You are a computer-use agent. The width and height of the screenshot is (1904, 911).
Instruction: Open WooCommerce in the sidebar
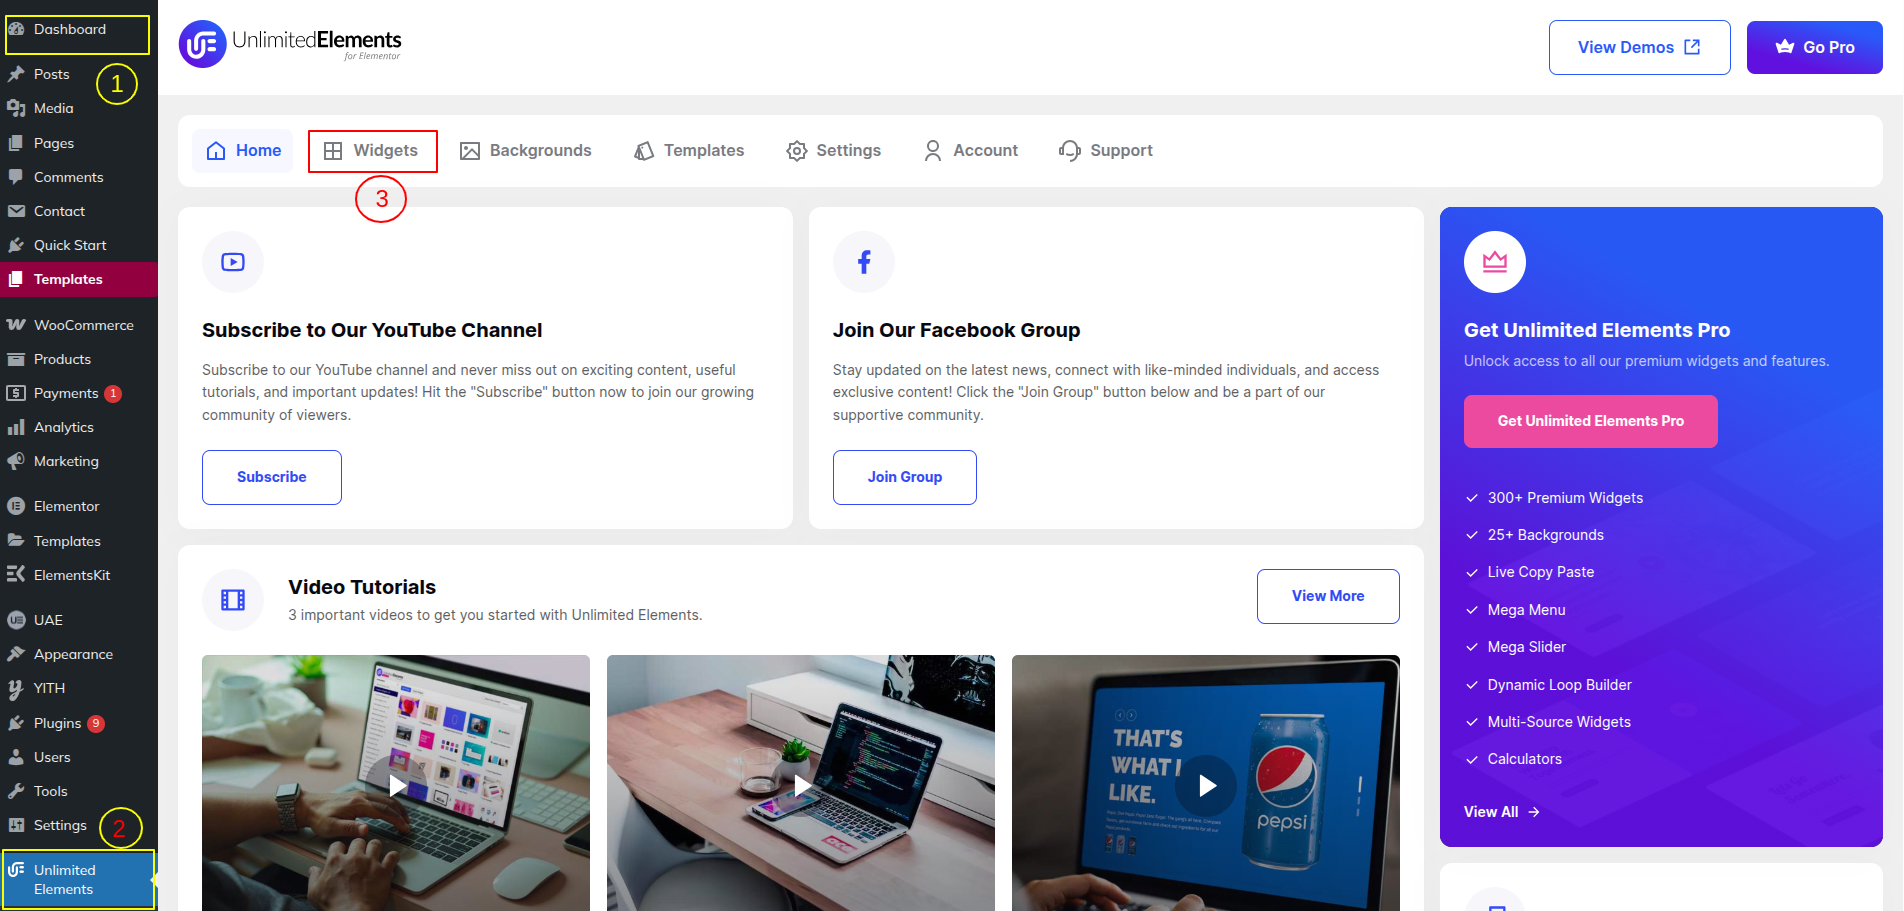click(x=83, y=325)
